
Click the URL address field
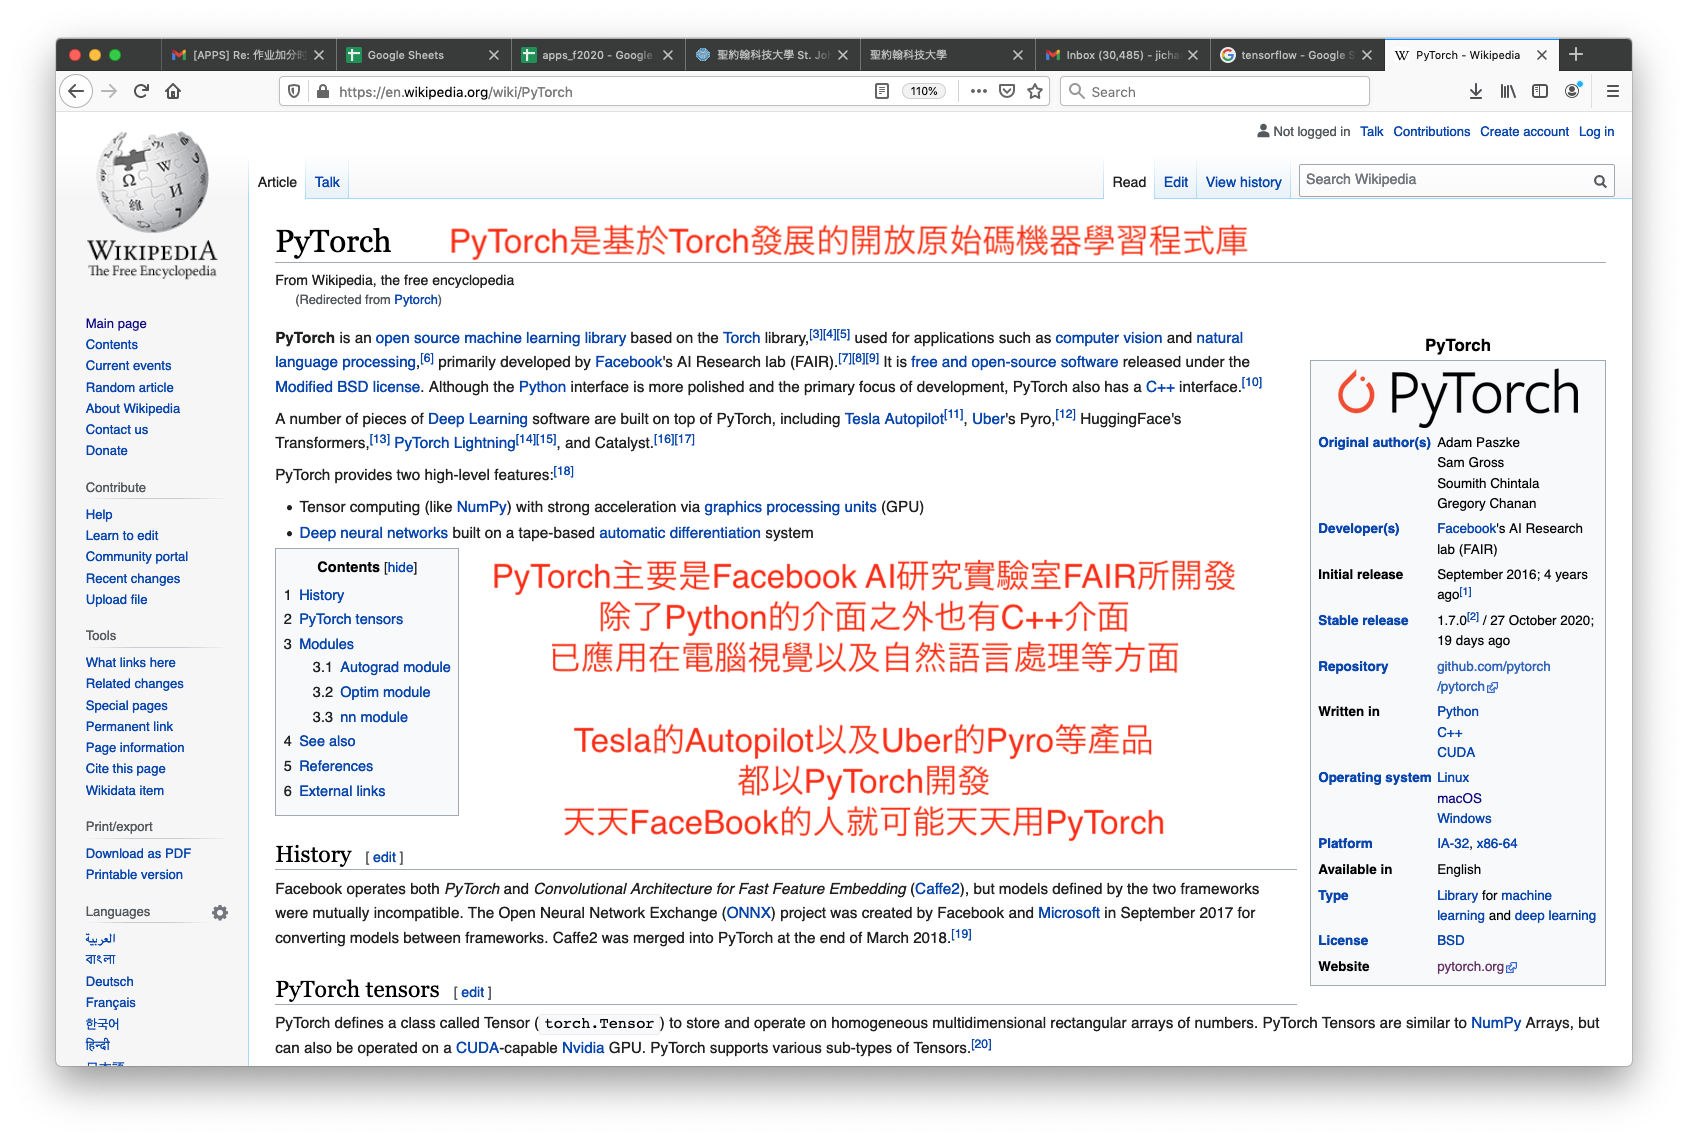pos(600,91)
